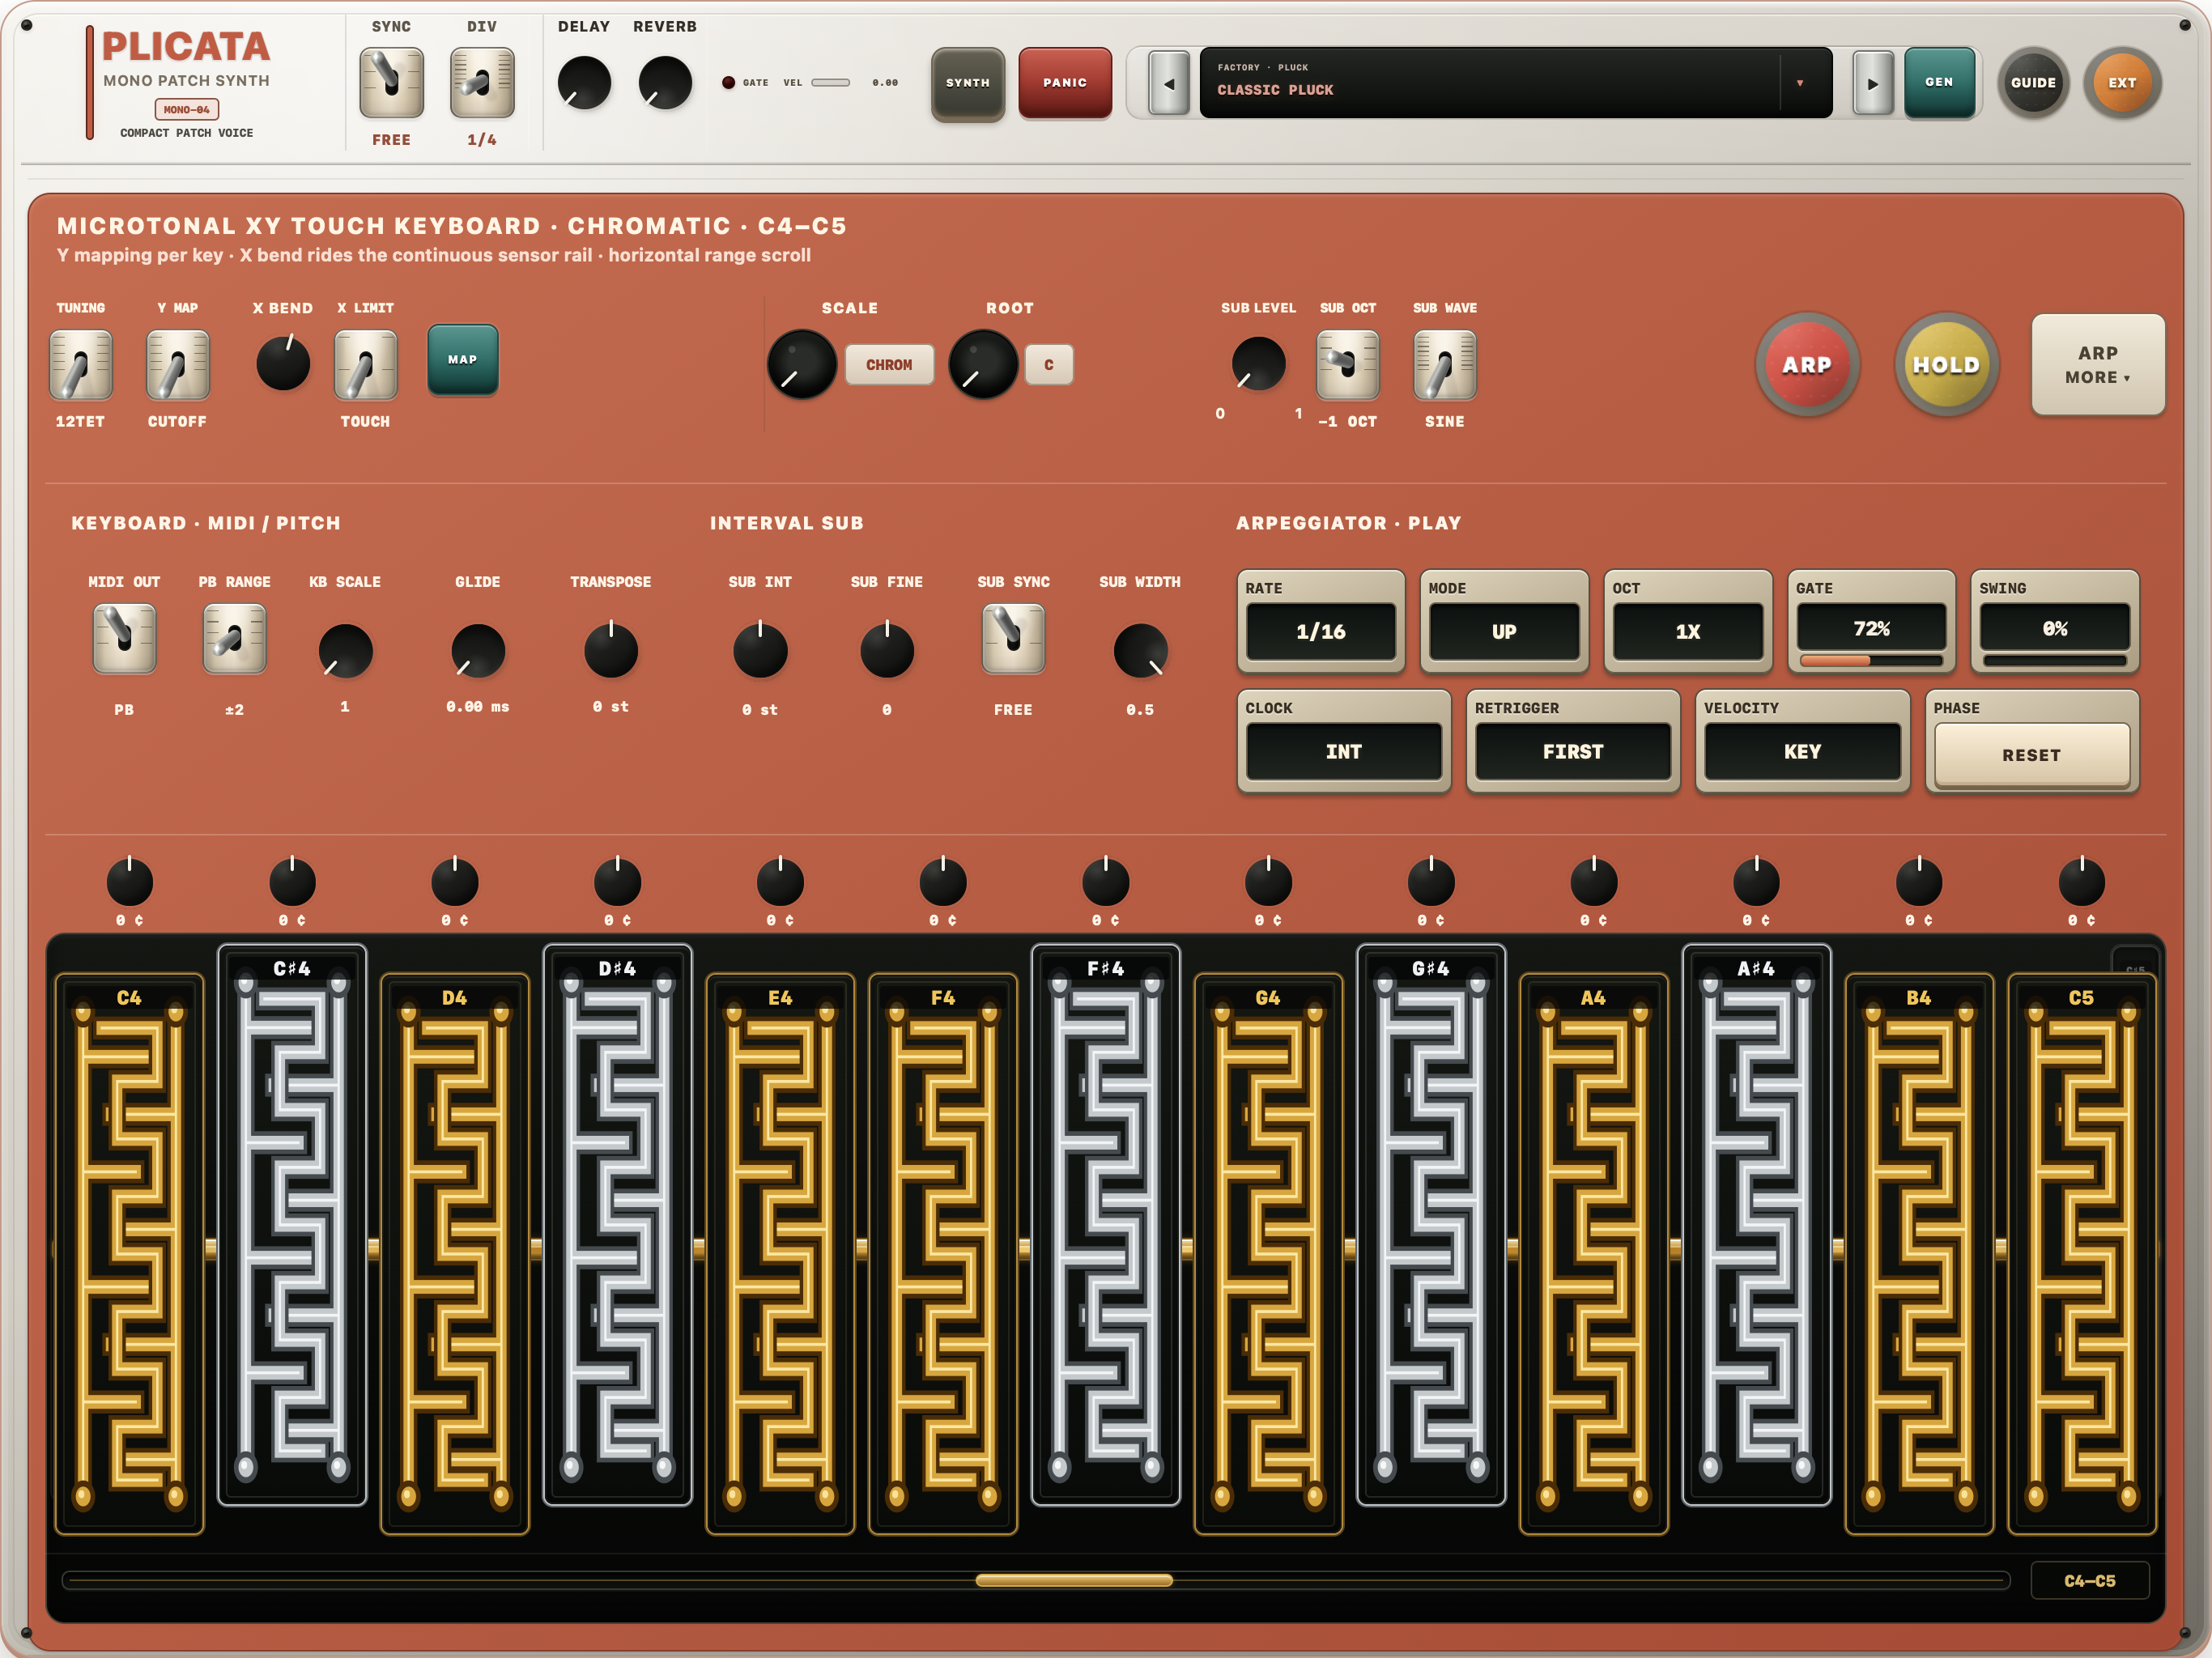Click the SWING 0% slider bar
Image resolution: width=2212 pixels, height=1658 pixels.
(2054, 660)
